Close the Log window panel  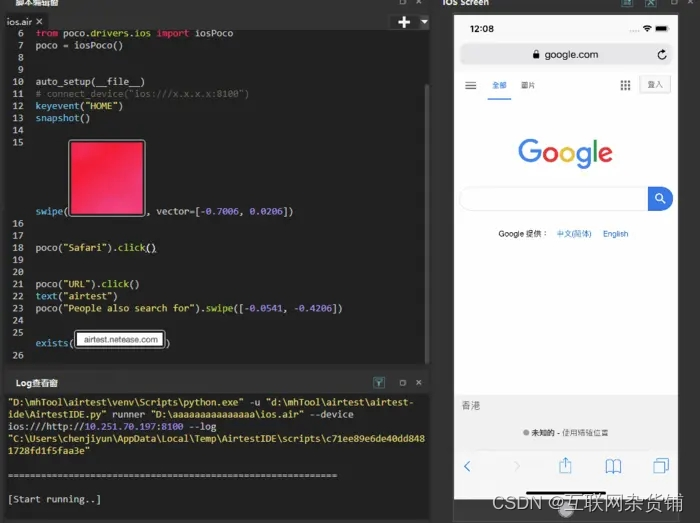point(419,382)
